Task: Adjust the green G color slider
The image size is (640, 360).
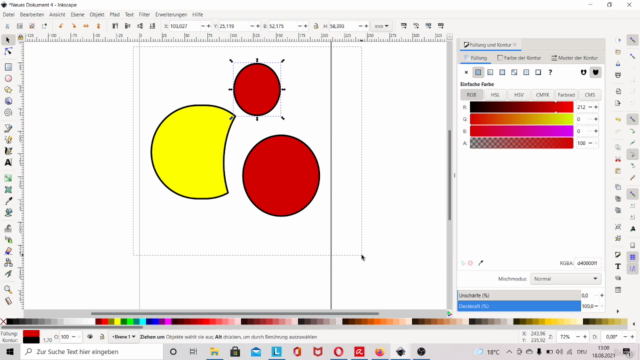Action: [522, 119]
